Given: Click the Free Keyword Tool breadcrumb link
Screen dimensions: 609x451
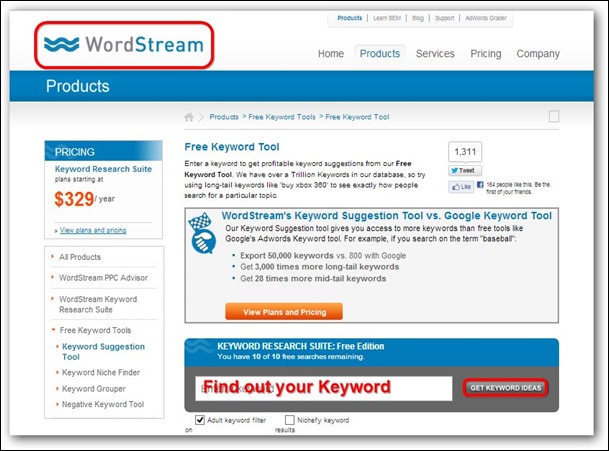Looking at the screenshot, I should pyautogui.click(x=357, y=117).
